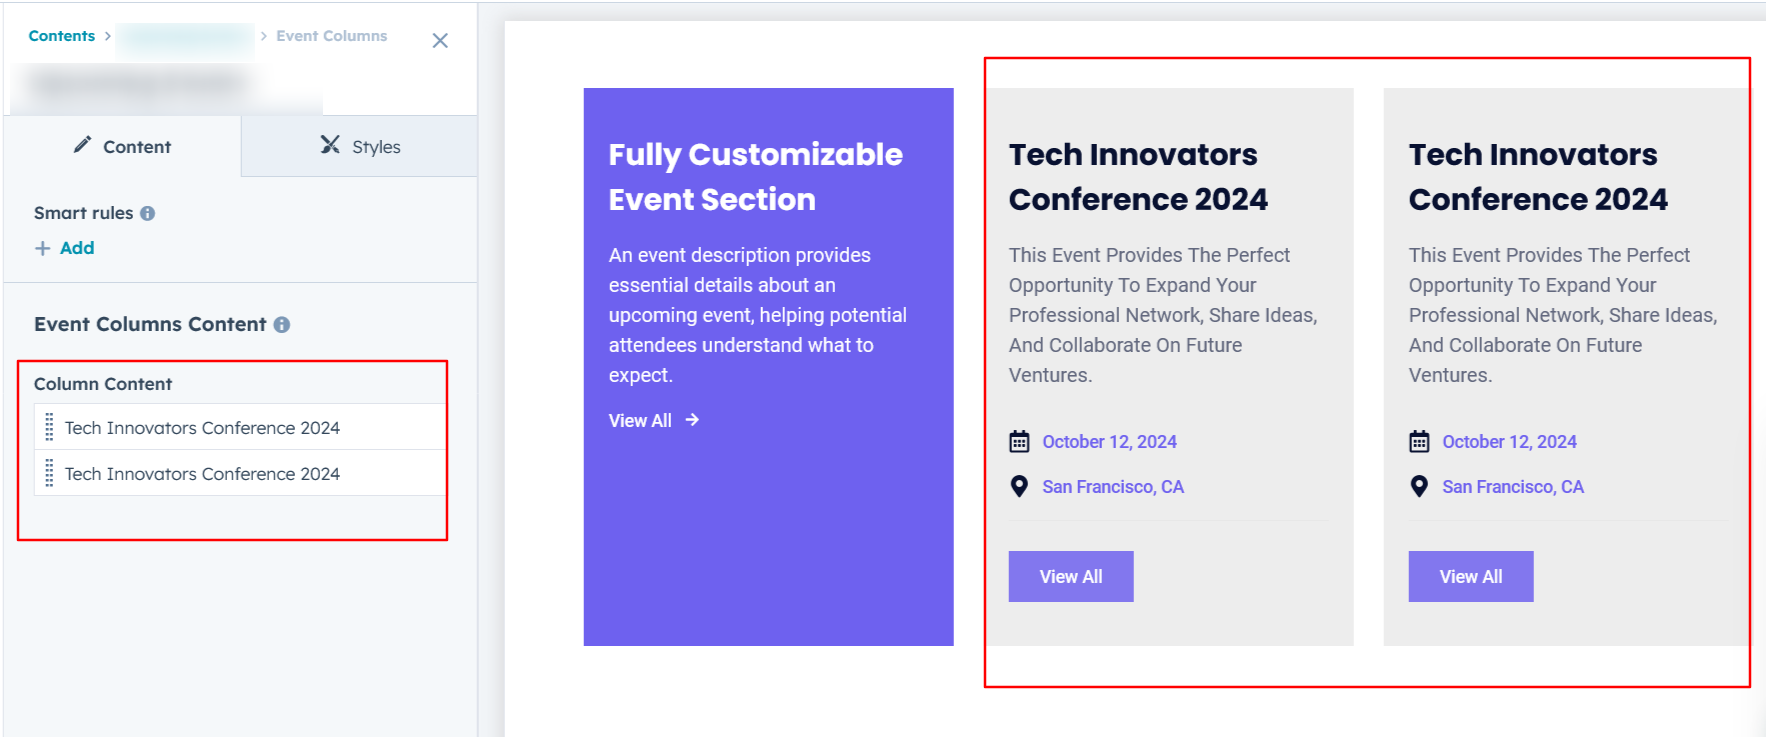Click the Event Columns Content info icon
The width and height of the screenshot is (1766, 737).
pyautogui.click(x=282, y=325)
